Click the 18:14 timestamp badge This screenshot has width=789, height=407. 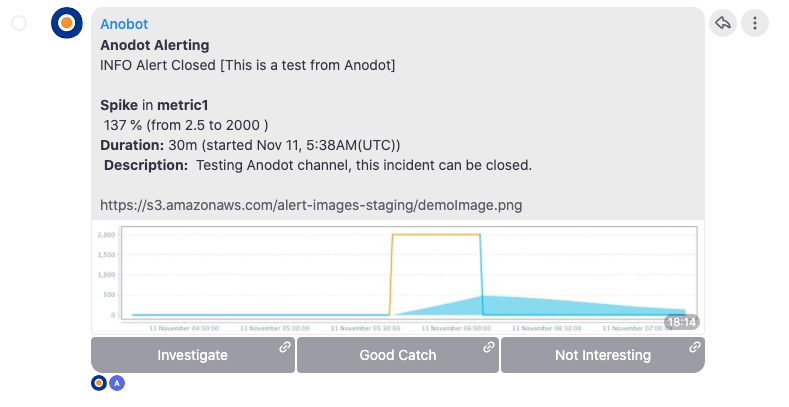[682, 322]
